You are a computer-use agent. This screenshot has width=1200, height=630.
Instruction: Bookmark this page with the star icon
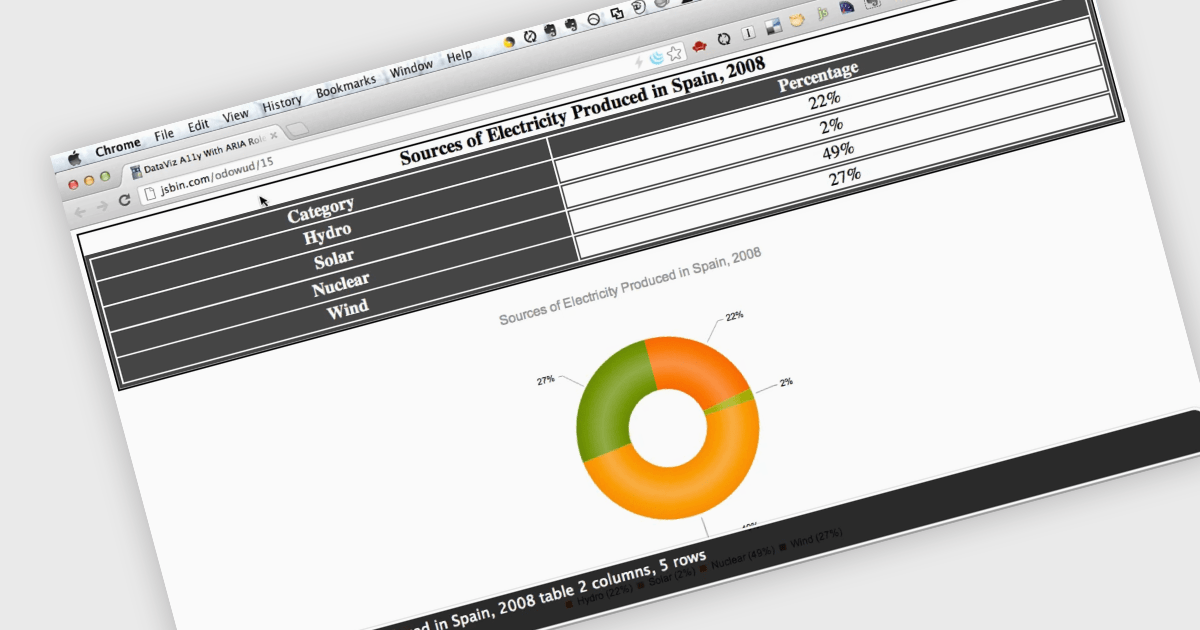pos(675,52)
